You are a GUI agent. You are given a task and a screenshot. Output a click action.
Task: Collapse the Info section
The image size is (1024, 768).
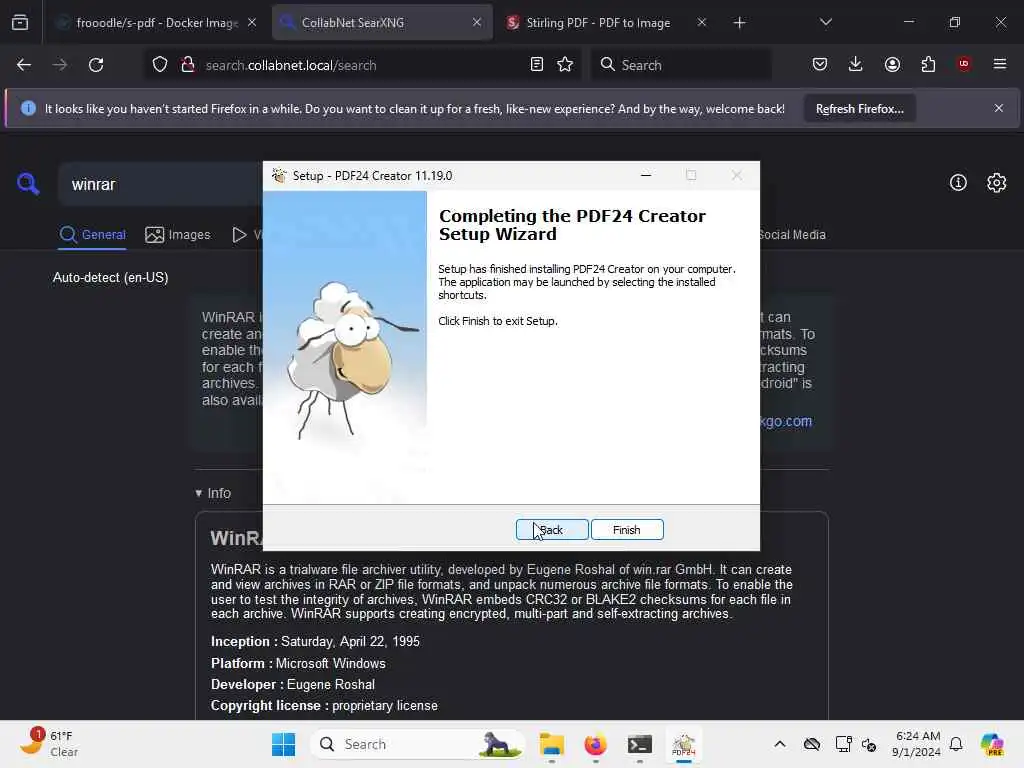click(213, 493)
